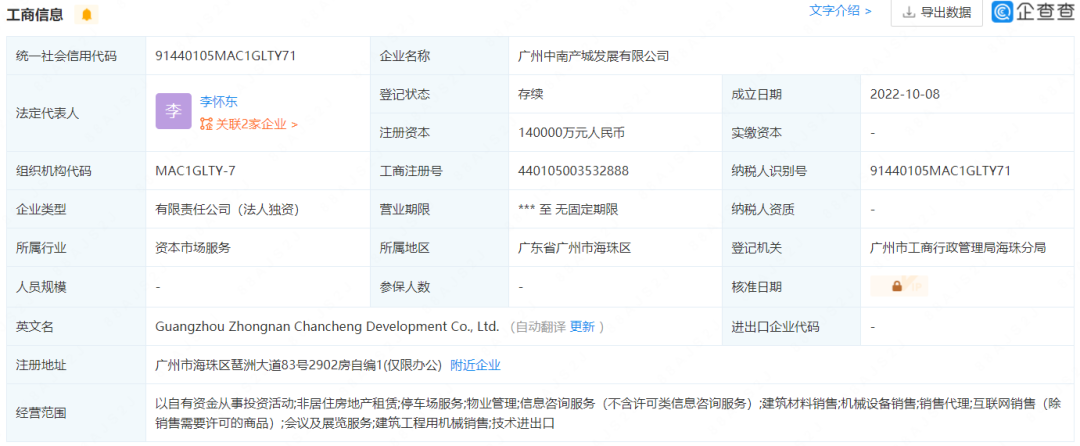Select credit code 91440105MAC1GLTY71 in first row
Image resolution: width=1080 pixels, height=446 pixels.
coord(226,56)
